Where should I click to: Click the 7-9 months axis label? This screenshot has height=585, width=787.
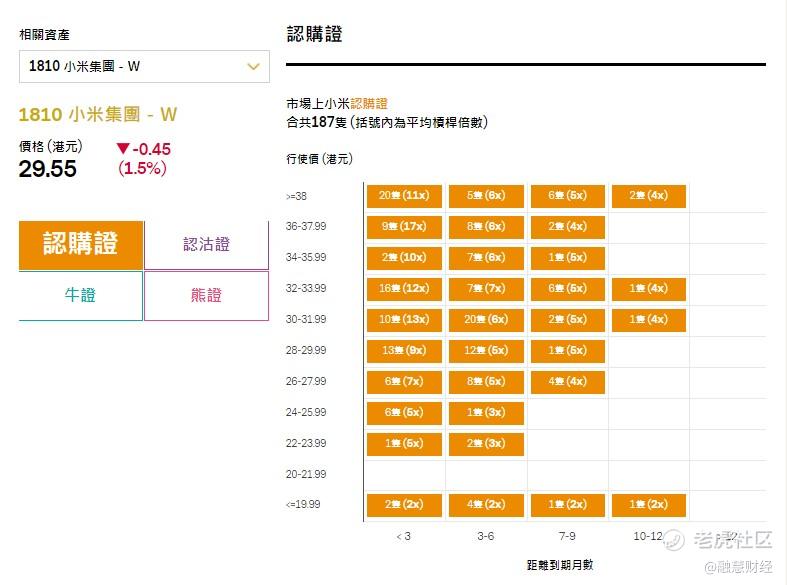tap(567, 536)
